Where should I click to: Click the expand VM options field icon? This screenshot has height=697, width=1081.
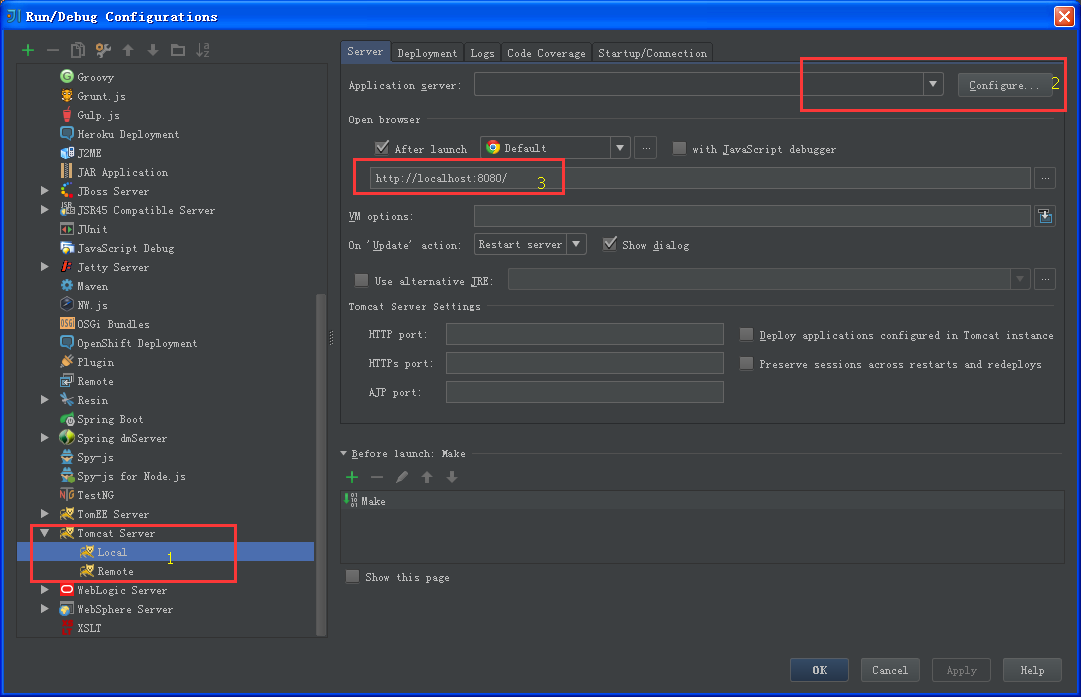pyautogui.click(x=1045, y=216)
